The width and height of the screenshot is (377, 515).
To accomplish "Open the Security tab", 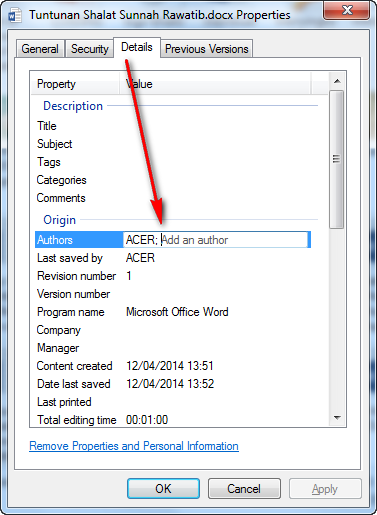I will pyautogui.click(x=90, y=49).
